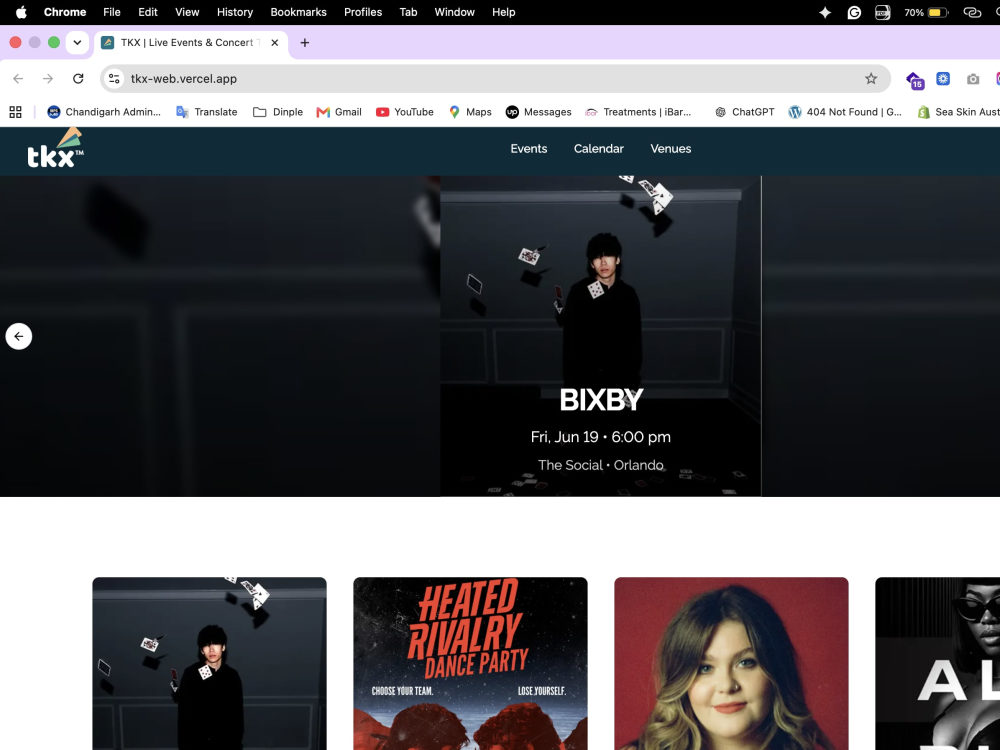Screen dimensions: 1000x750
Task: Open the Tab menu
Action: (408, 12)
